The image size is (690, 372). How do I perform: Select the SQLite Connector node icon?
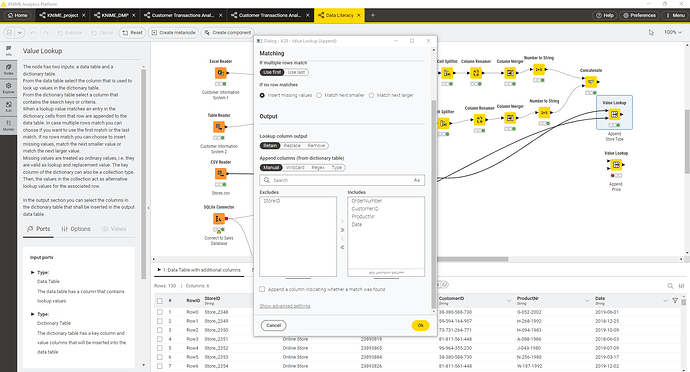click(x=219, y=218)
